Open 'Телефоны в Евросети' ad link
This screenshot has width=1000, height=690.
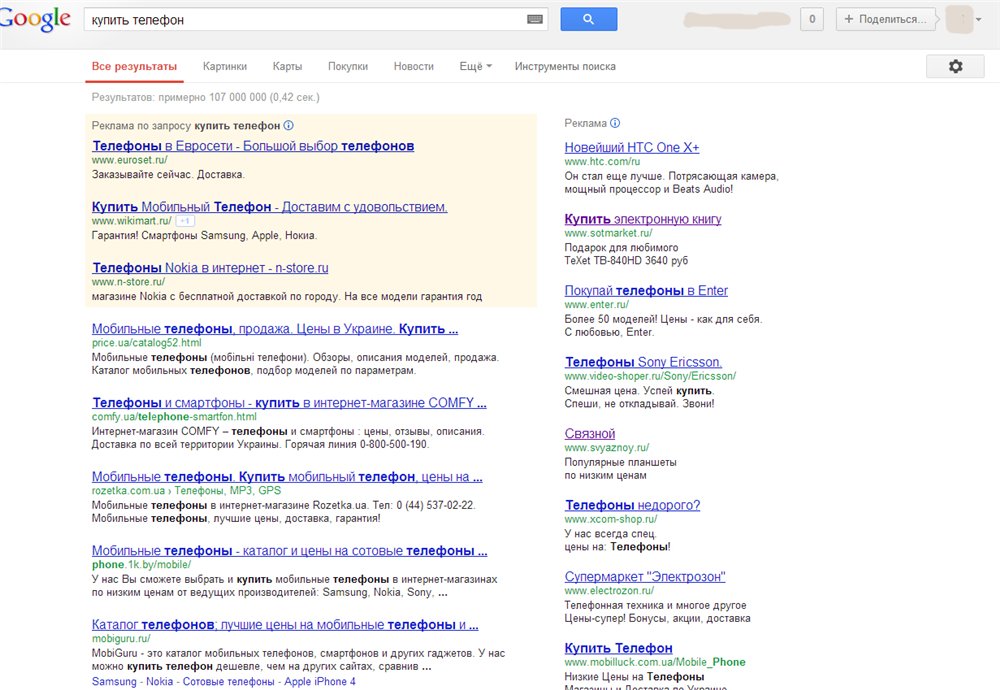(x=253, y=146)
